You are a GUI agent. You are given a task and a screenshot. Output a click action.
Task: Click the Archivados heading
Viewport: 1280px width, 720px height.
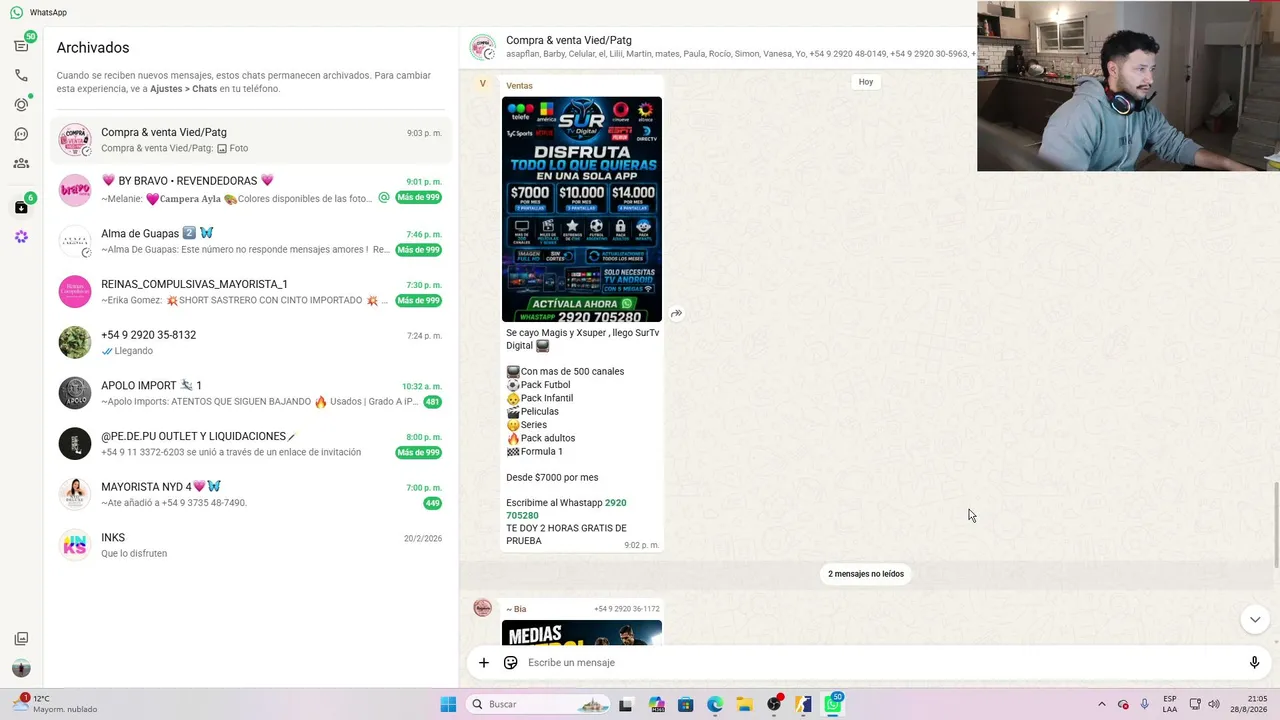(93, 48)
